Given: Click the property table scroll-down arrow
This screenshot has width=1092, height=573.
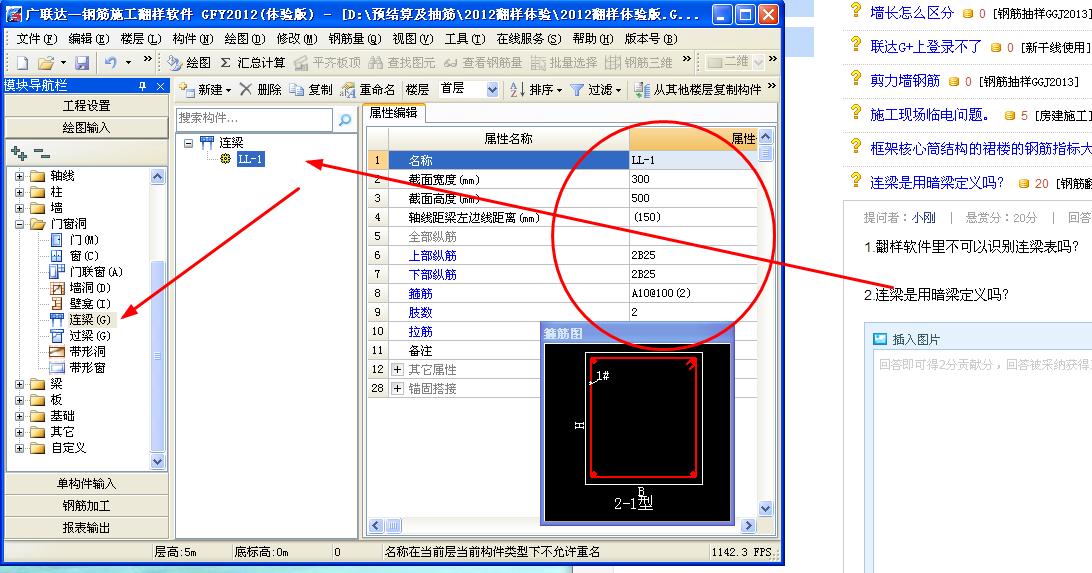Looking at the screenshot, I should (765, 508).
